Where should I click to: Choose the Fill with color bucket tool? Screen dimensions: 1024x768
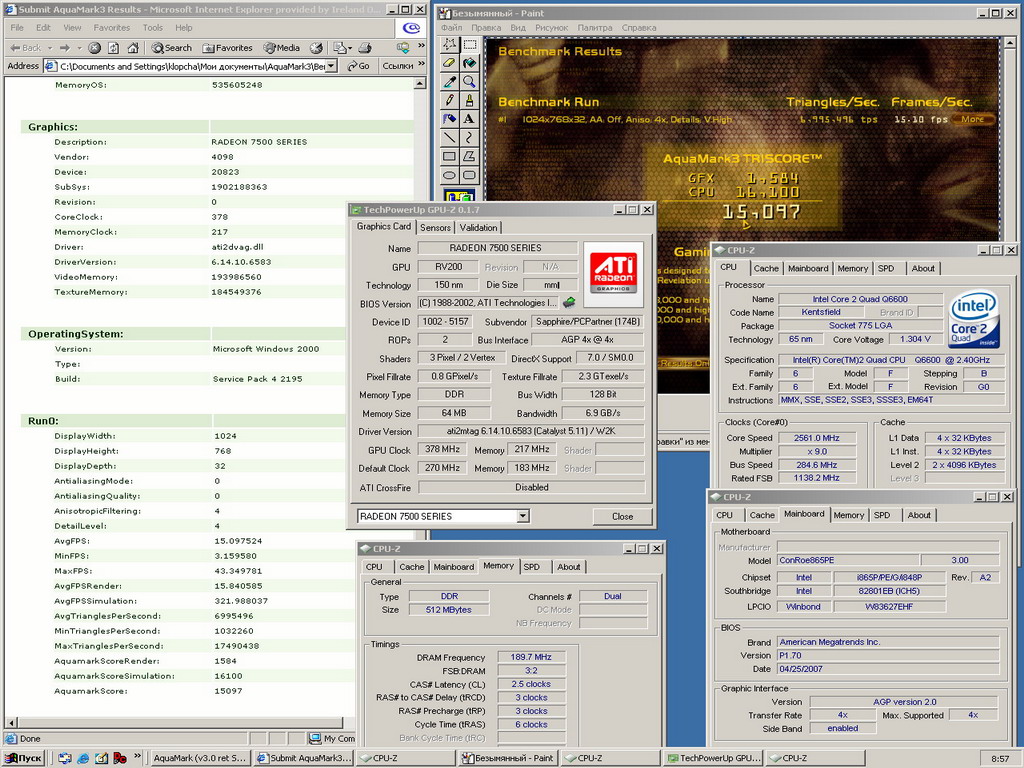click(x=469, y=63)
